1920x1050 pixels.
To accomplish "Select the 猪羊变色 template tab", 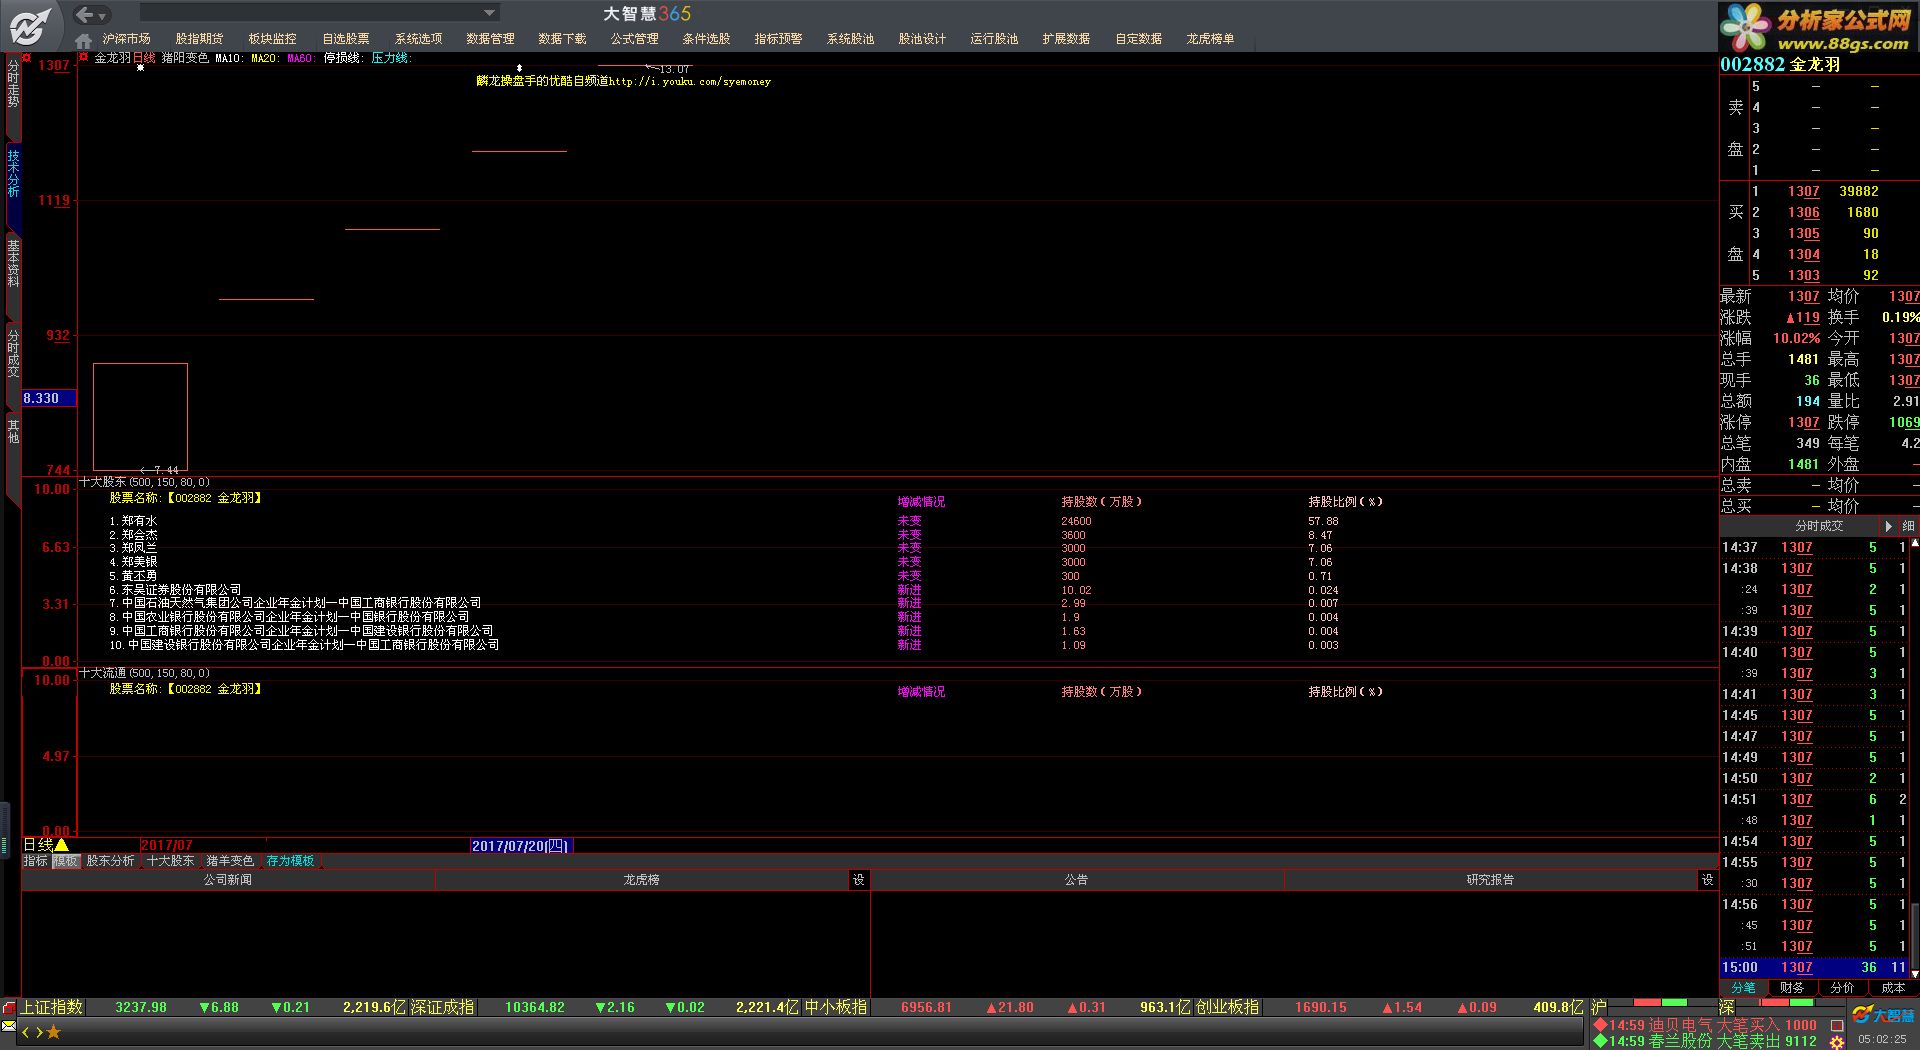I will pos(230,861).
